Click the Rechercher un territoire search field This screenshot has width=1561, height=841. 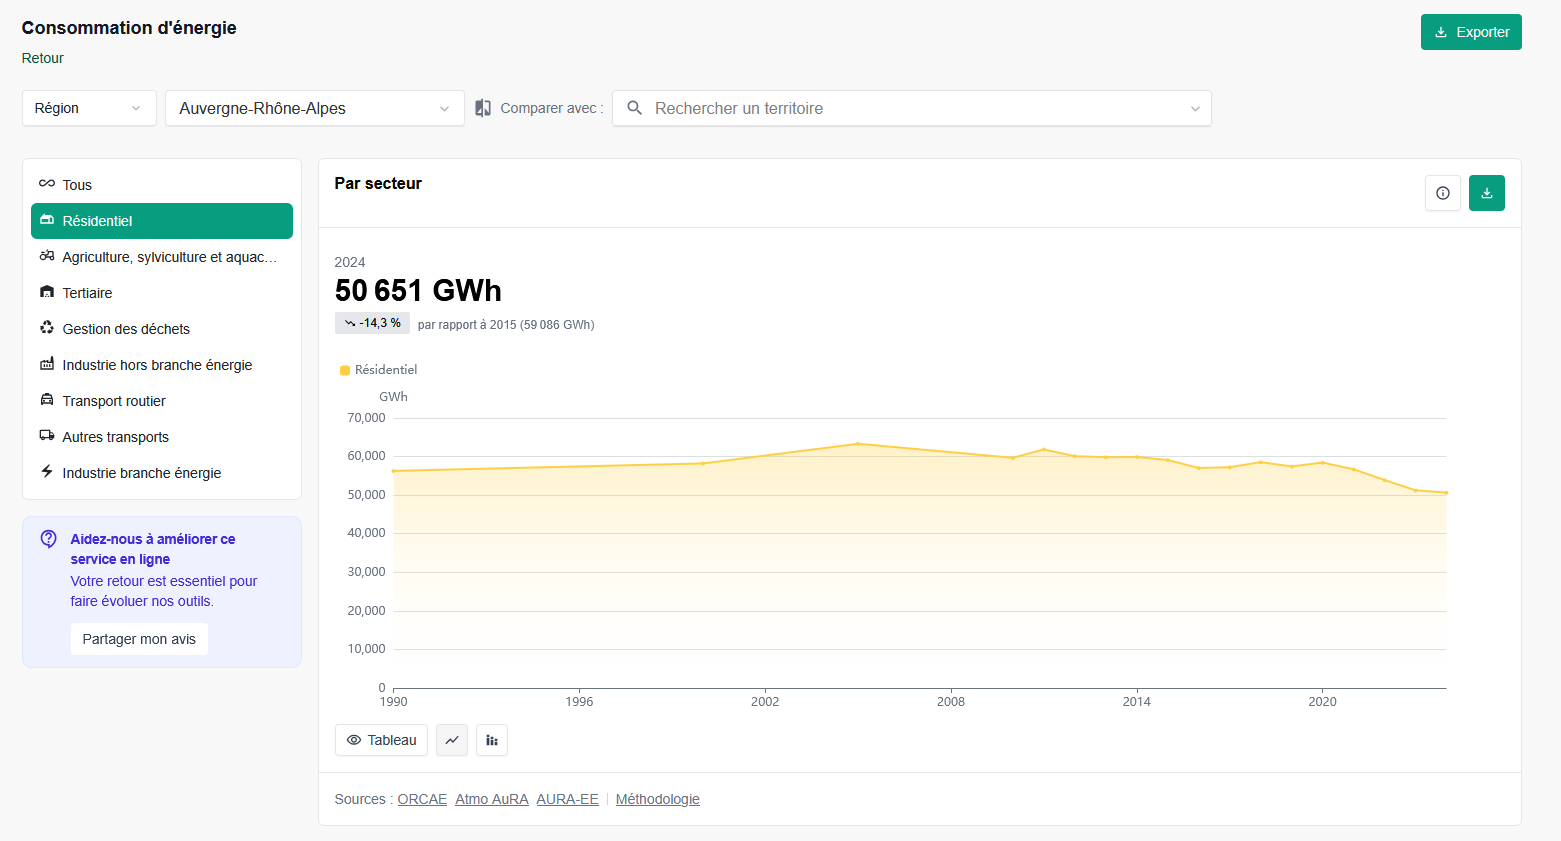(912, 108)
